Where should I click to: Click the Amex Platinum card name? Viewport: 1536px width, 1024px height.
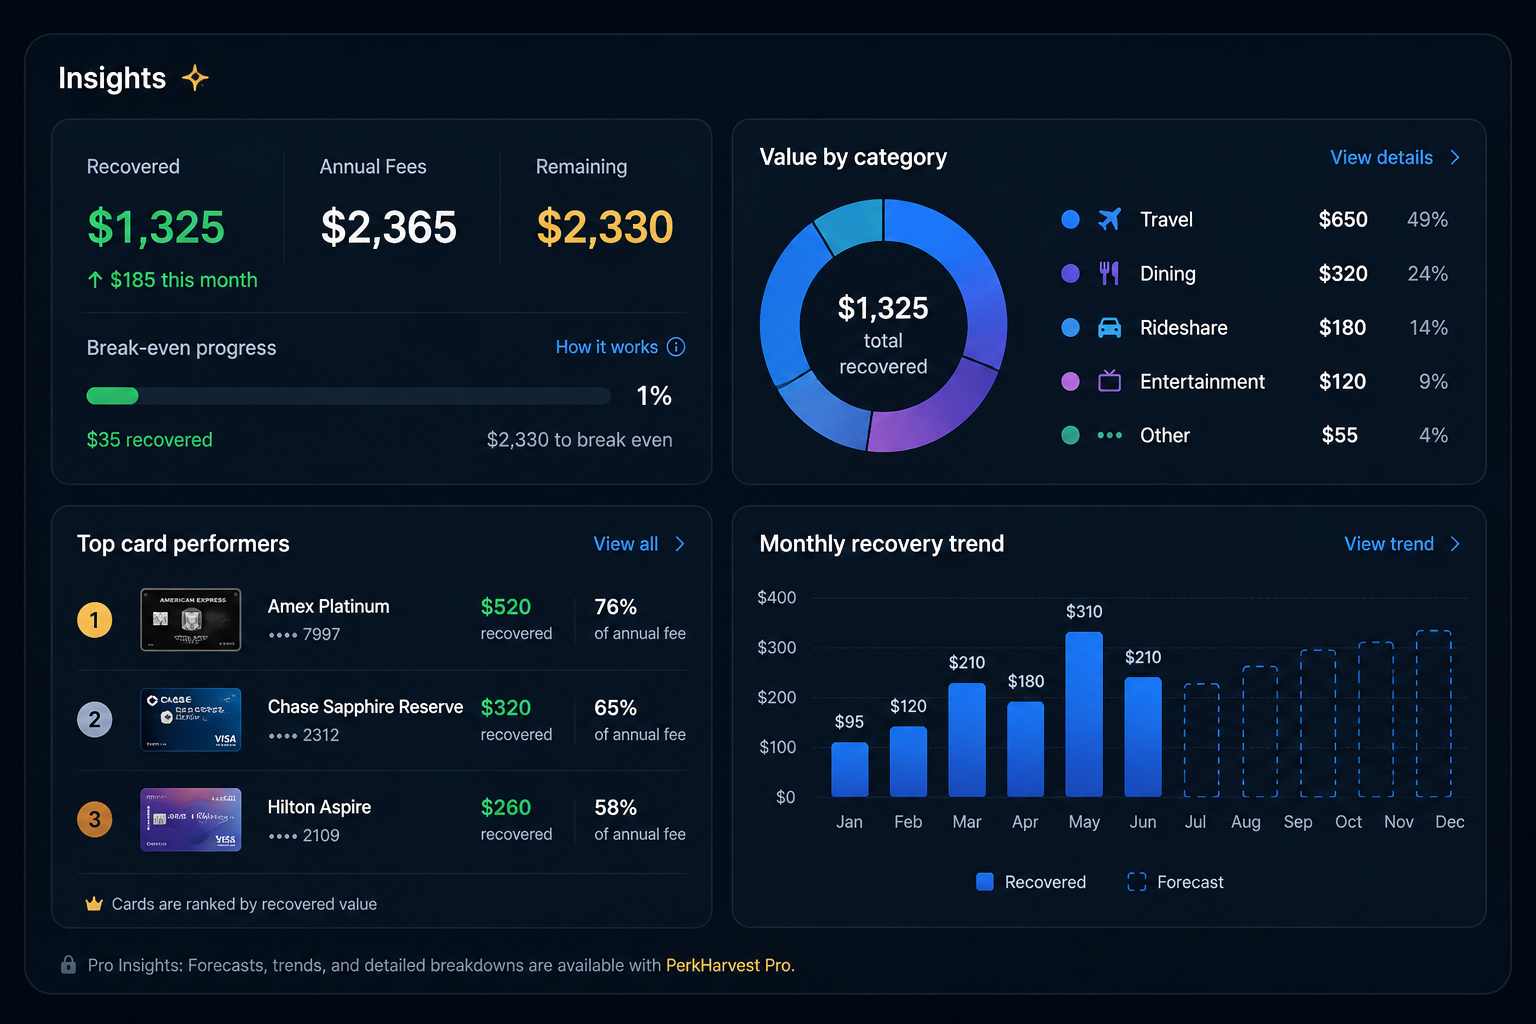pos(329,606)
